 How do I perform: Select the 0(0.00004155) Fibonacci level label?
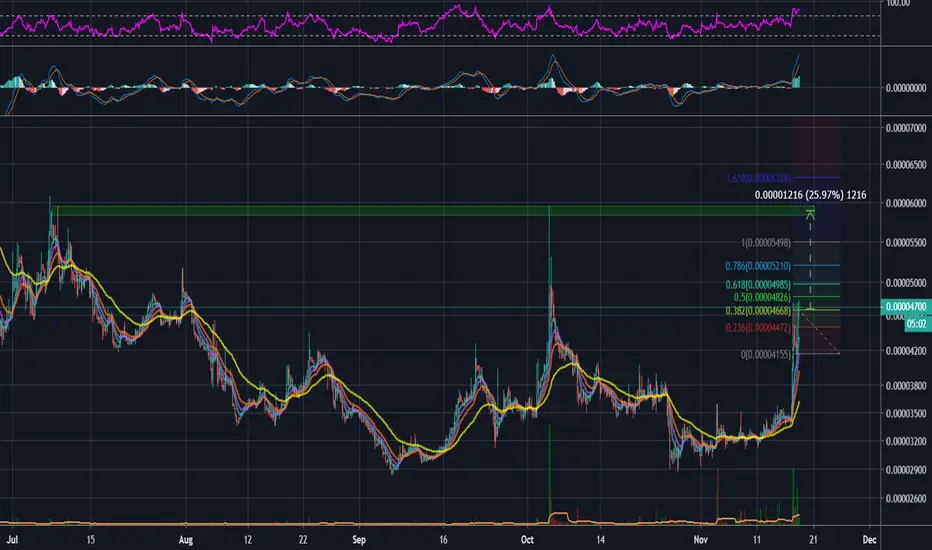(766, 354)
